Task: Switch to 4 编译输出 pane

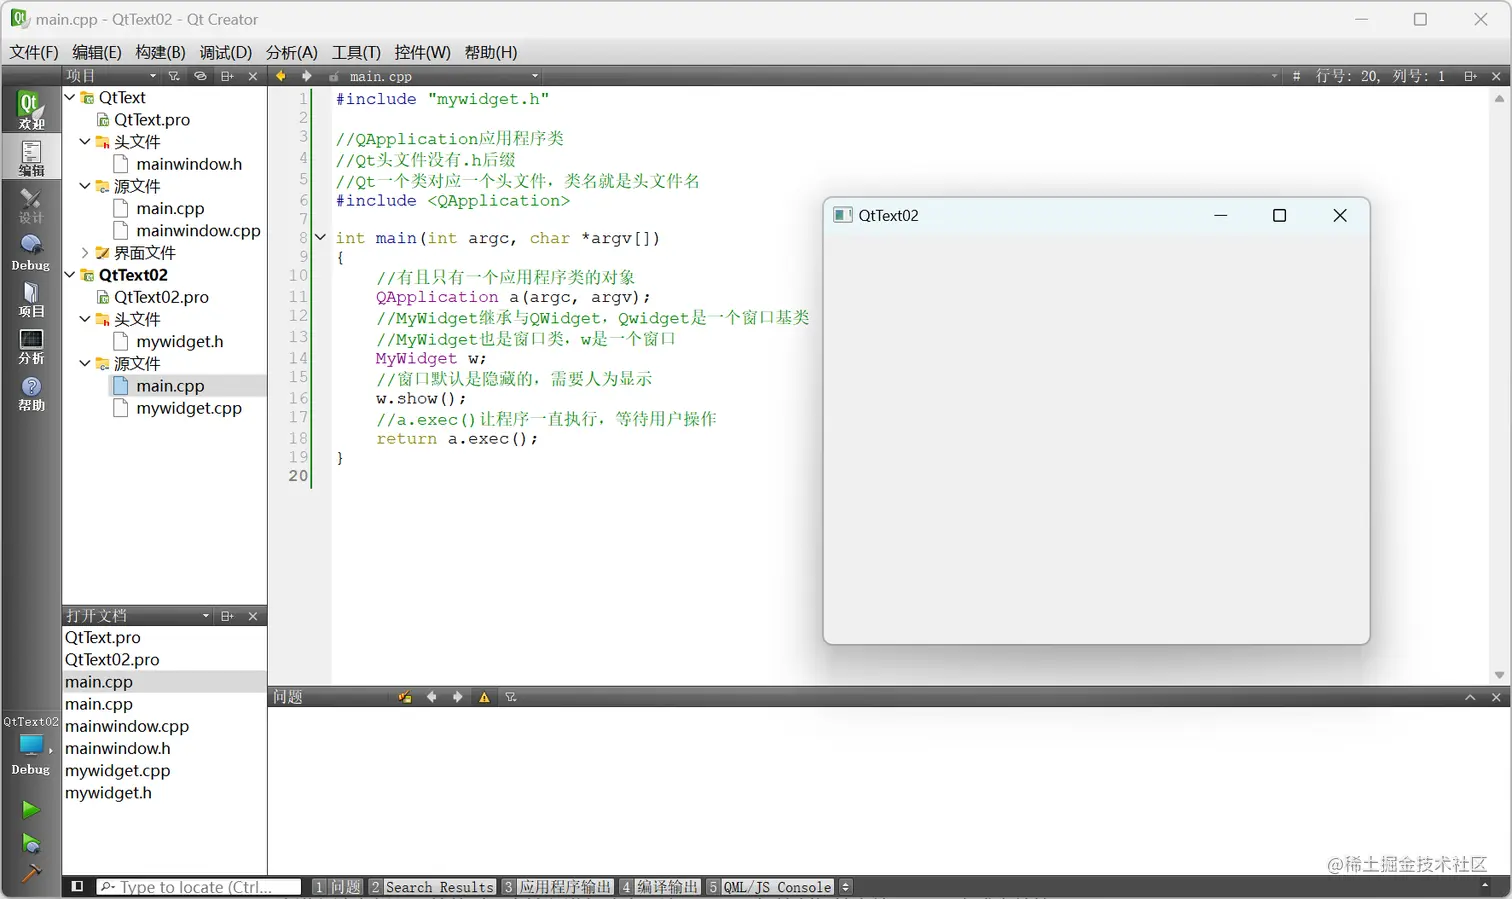Action: tap(660, 887)
